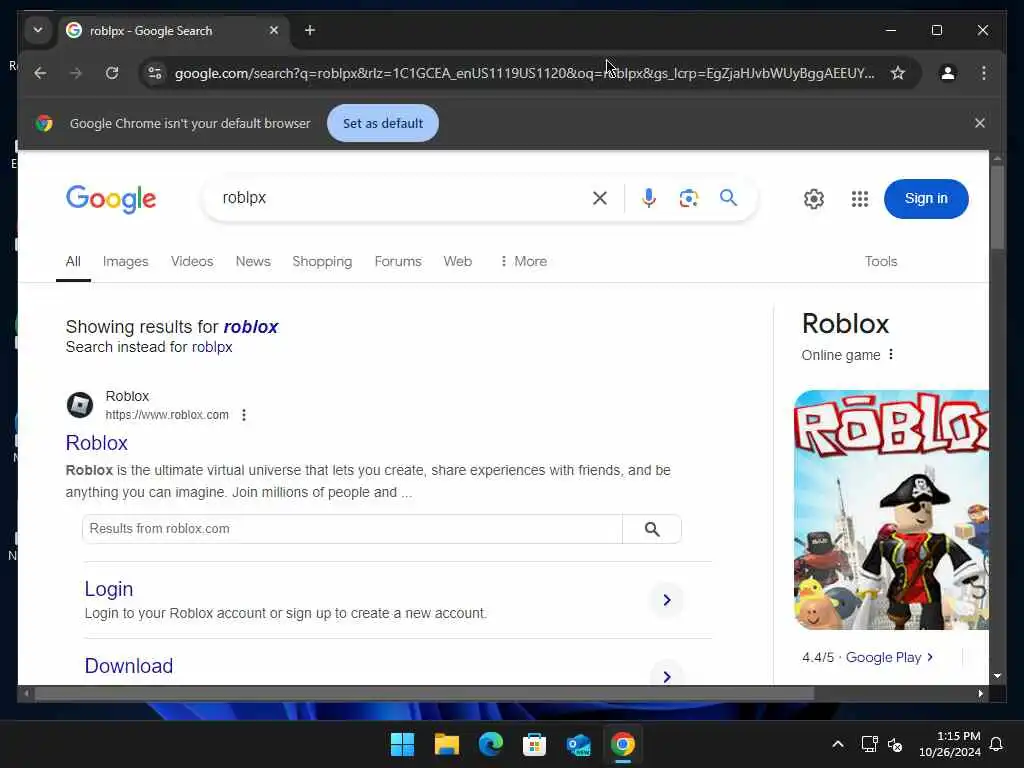Switch to News tab

coord(253,262)
